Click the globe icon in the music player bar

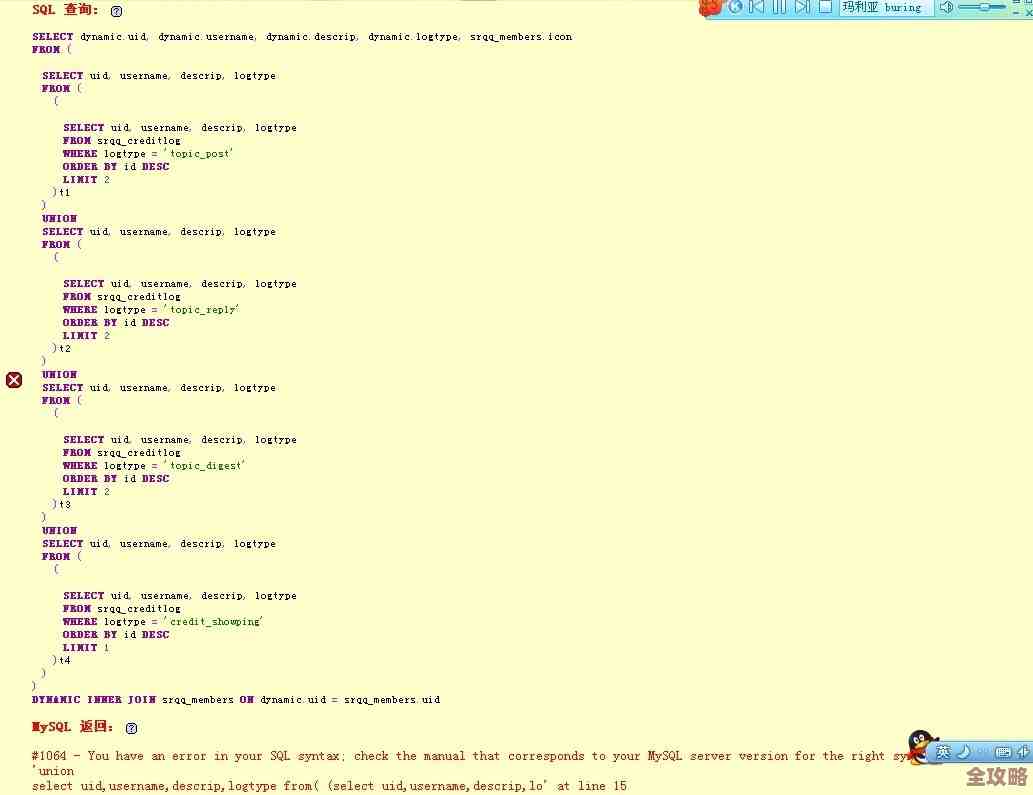pyautogui.click(x=736, y=7)
